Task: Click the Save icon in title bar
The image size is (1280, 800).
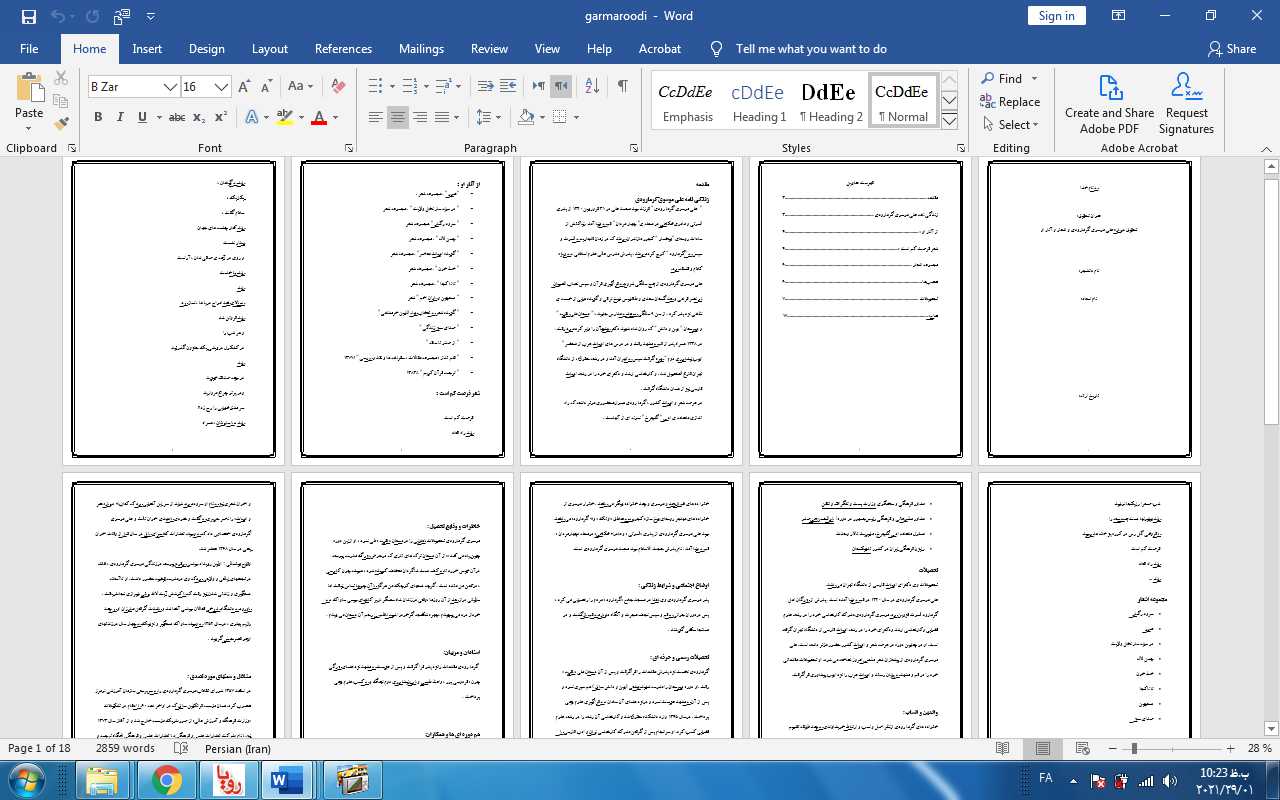Action: point(28,16)
